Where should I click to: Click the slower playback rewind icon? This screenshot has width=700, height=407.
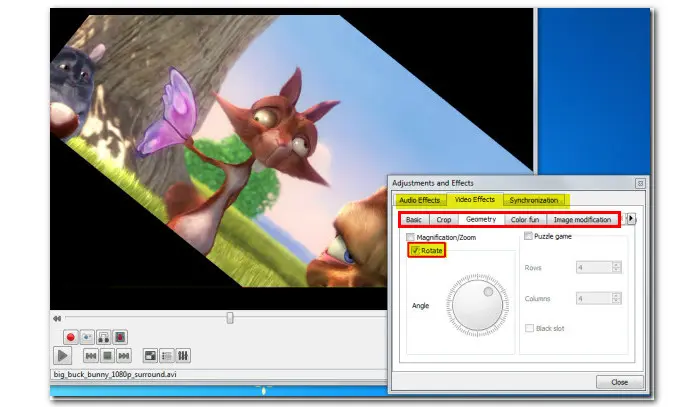(x=57, y=319)
